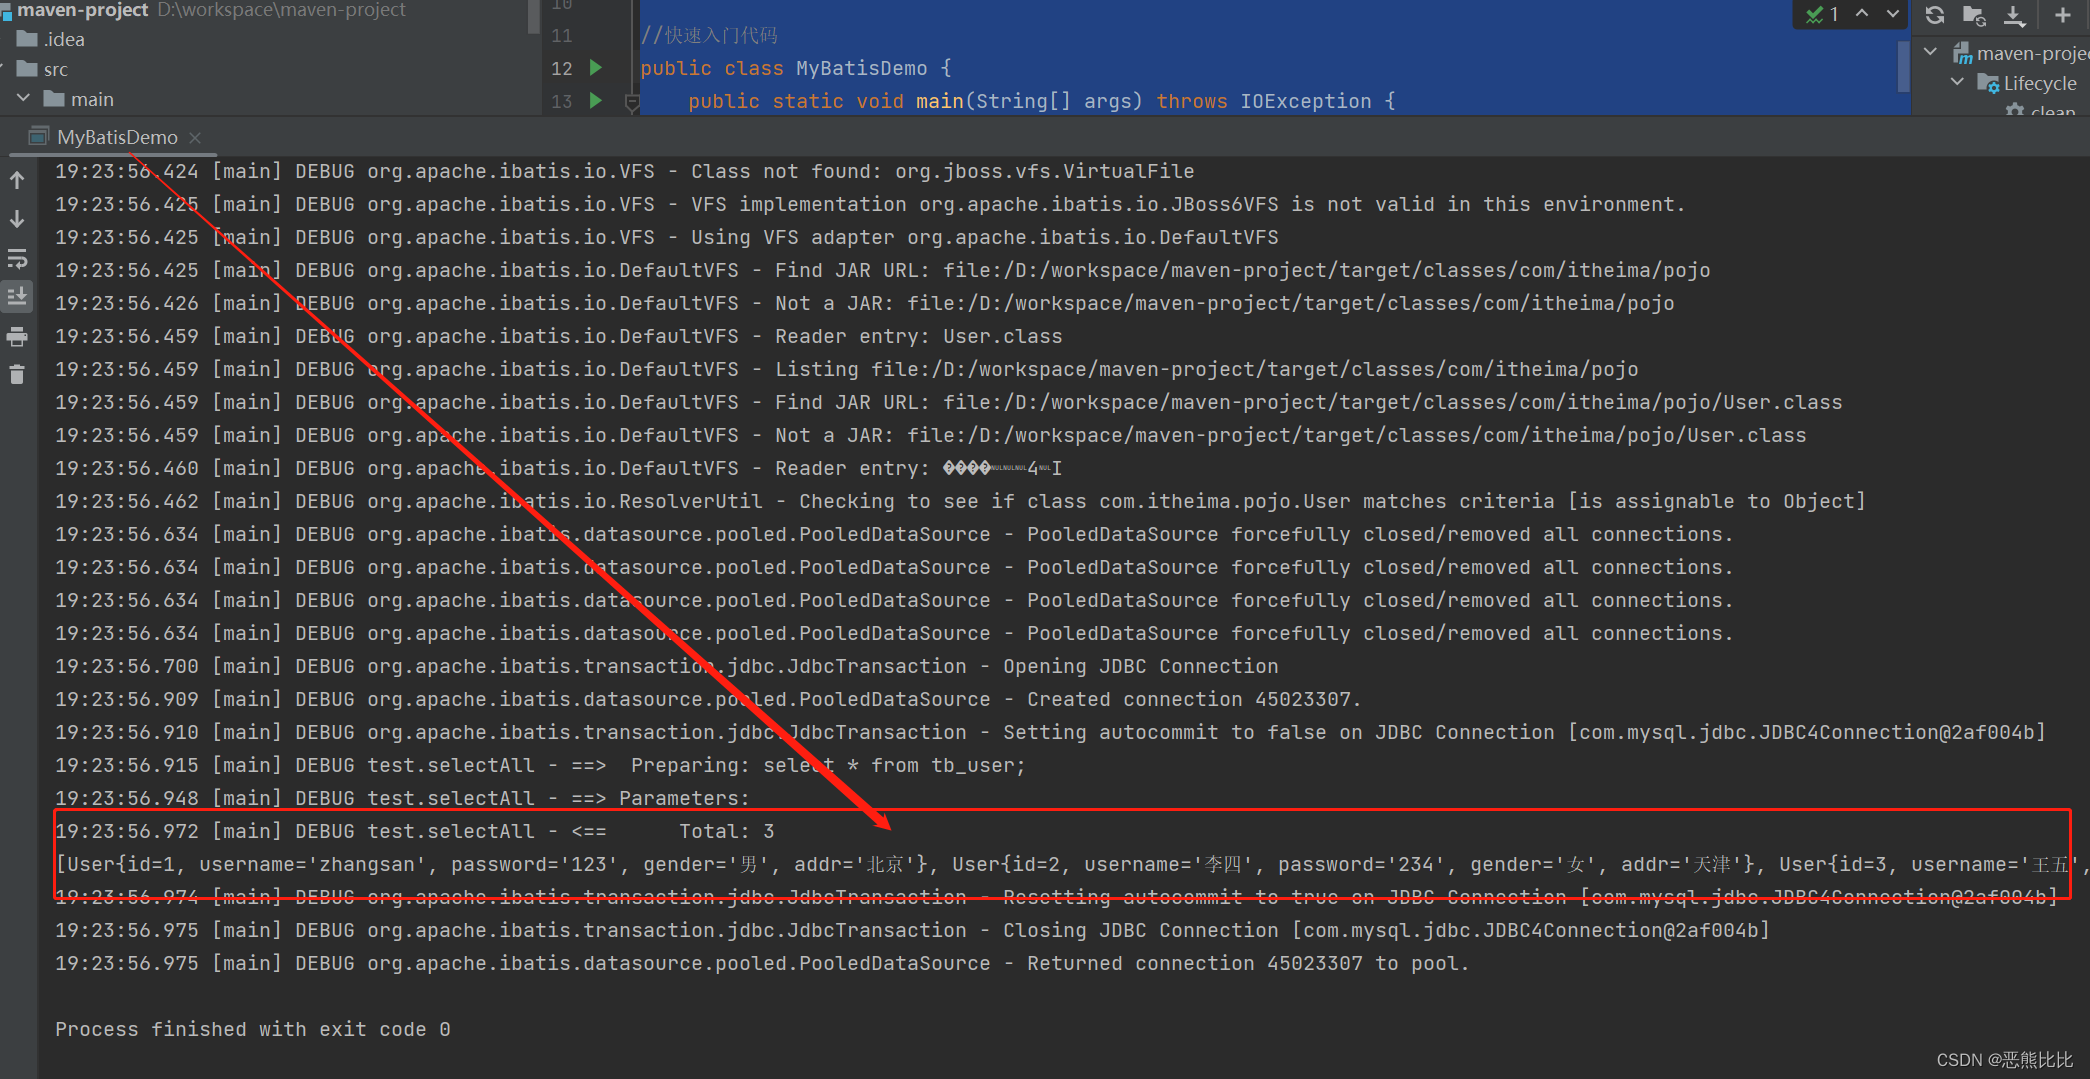Click the 'Using VFS adapter' log line

(x=666, y=237)
